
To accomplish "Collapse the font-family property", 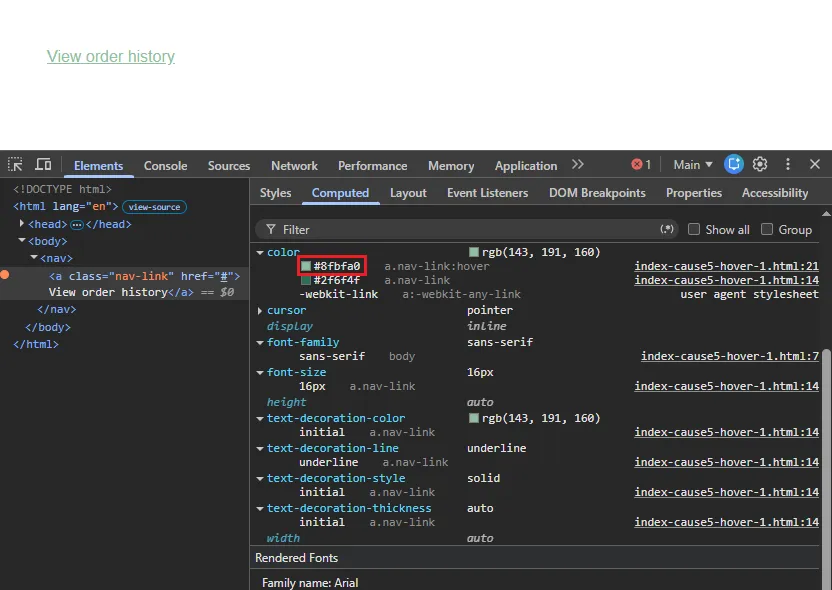I will pos(260,343).
